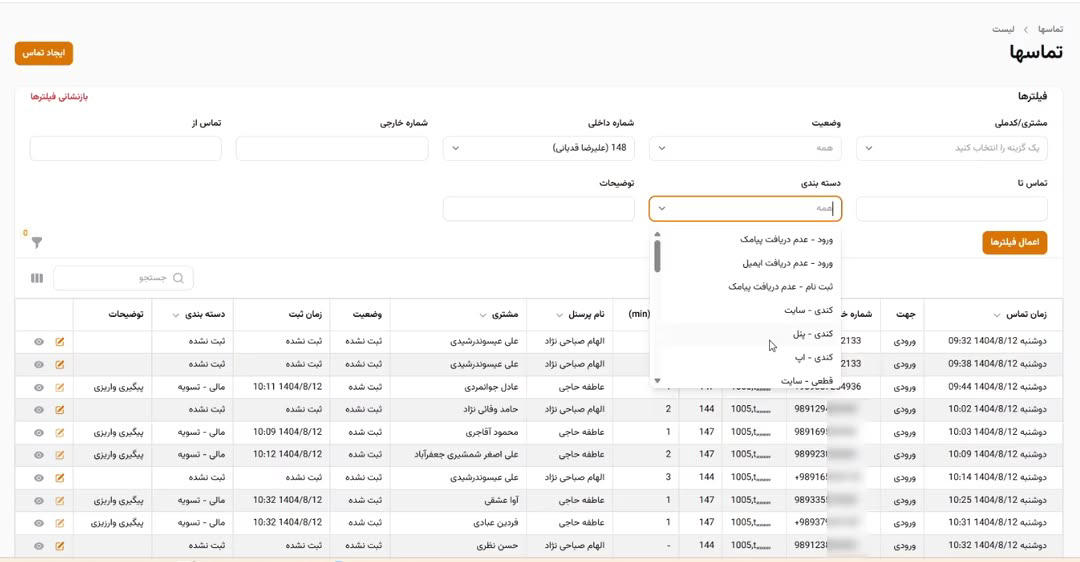
Task: Click the زمان ثبت column header
Action: tap(305, 314)
